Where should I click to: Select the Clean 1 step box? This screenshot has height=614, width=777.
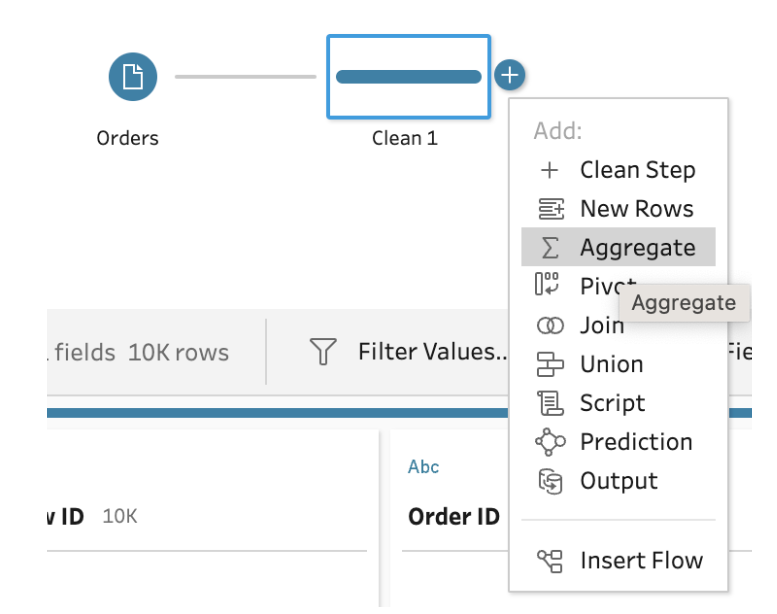pos(408,77)
